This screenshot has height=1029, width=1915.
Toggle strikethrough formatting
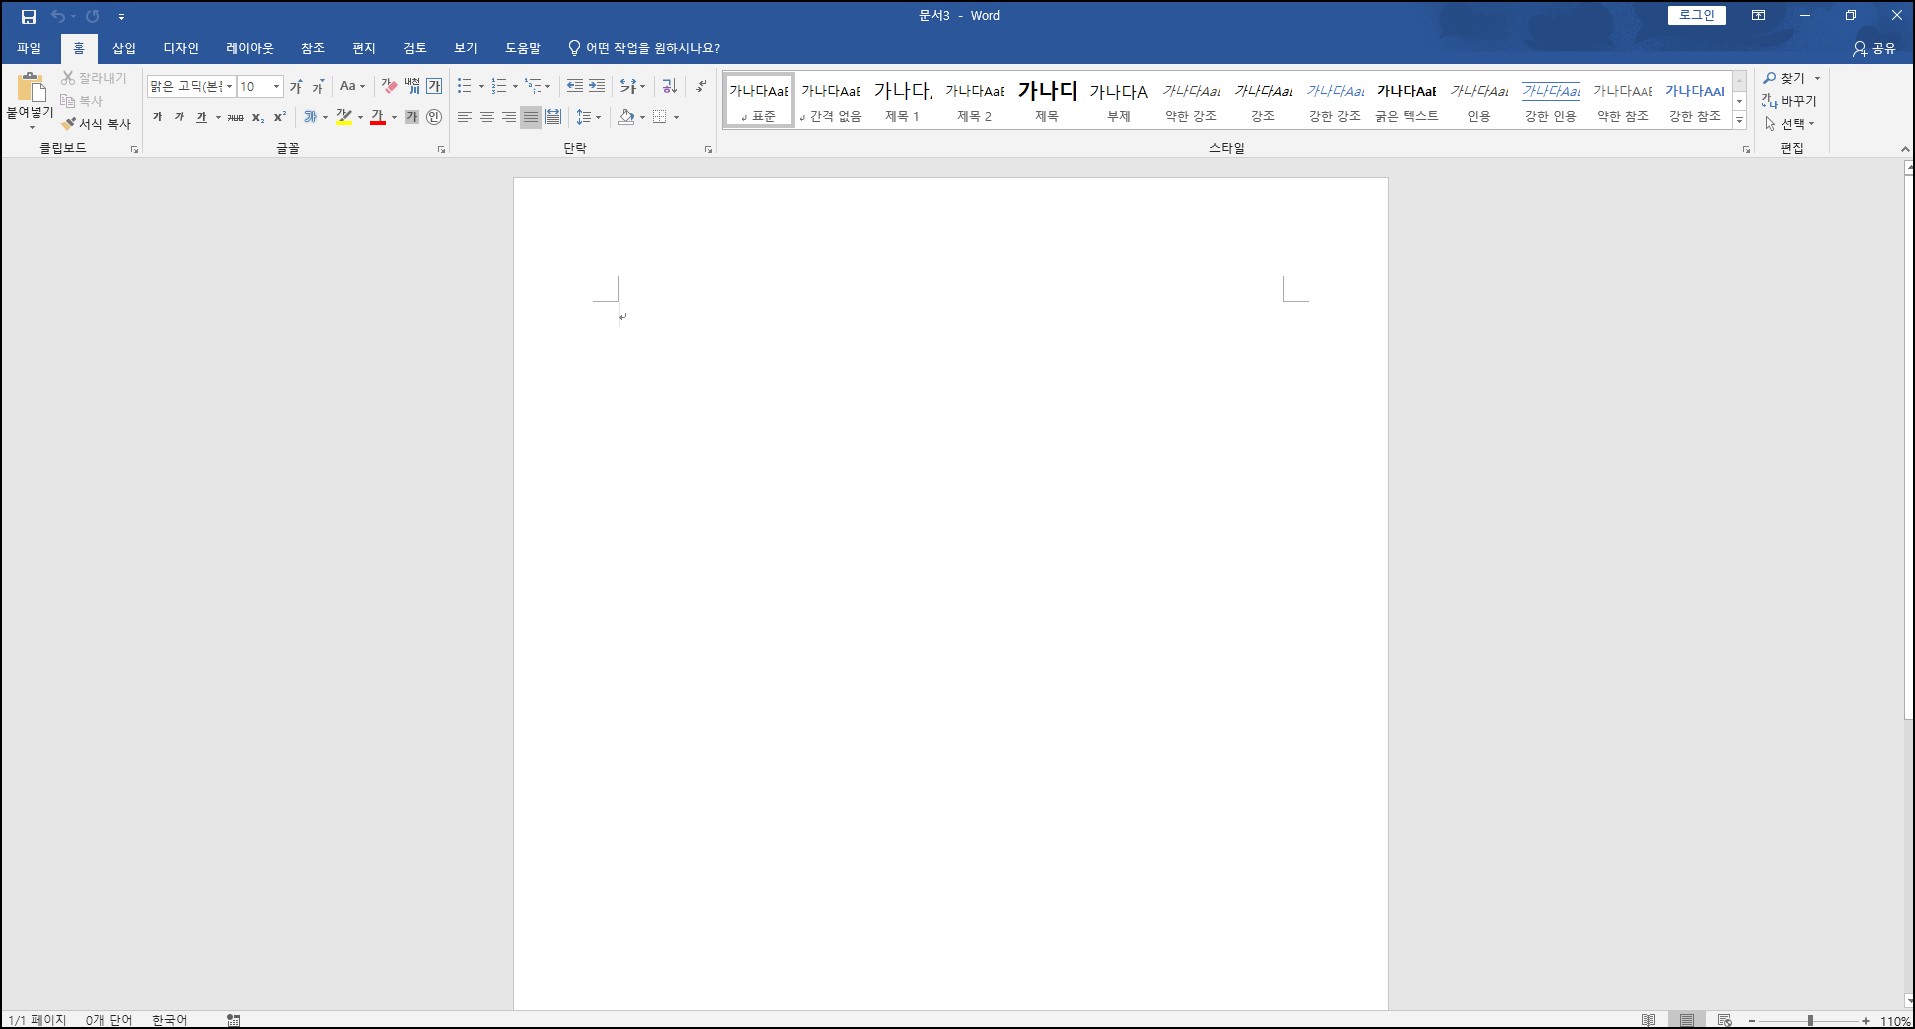tap(235, 117)
